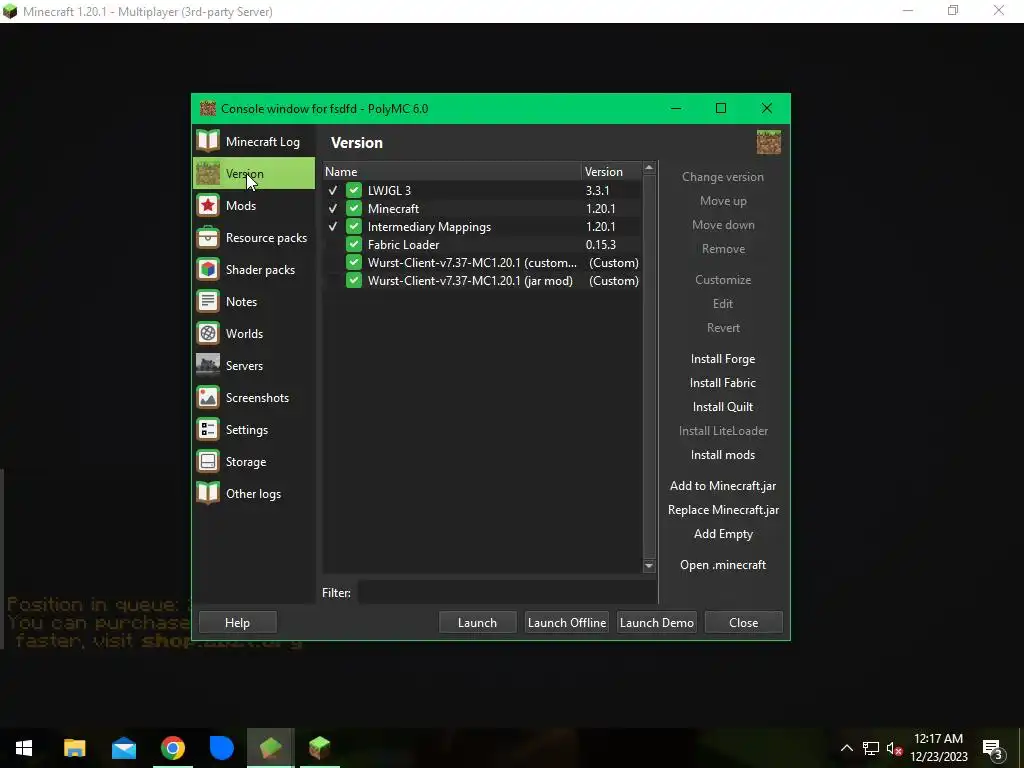Image resolution: width=1024 pixels, height=768 pixels.
Task: Click the Launch button
Action: pos(477,622)
